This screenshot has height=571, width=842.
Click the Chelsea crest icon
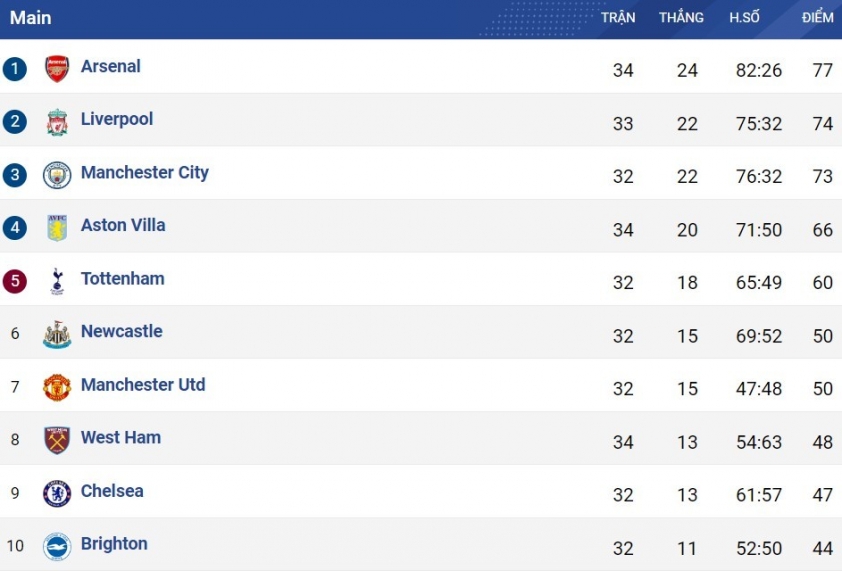(x=57, y=493)
